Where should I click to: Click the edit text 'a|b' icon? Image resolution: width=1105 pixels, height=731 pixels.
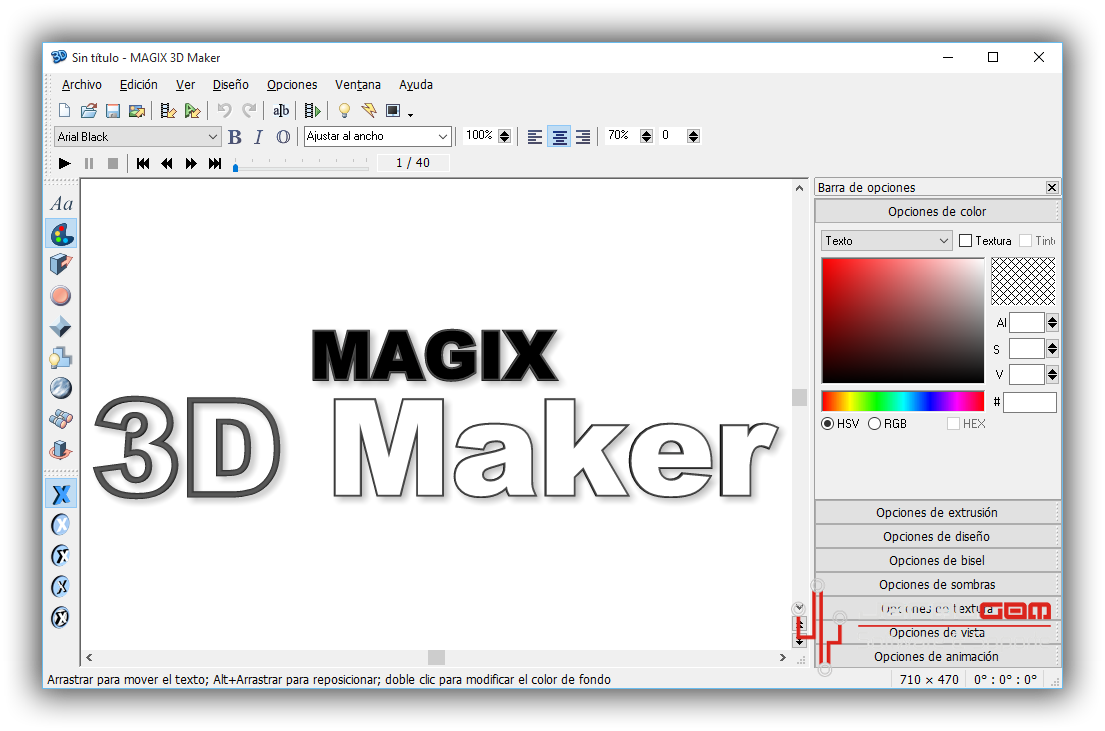coord(280,111)
